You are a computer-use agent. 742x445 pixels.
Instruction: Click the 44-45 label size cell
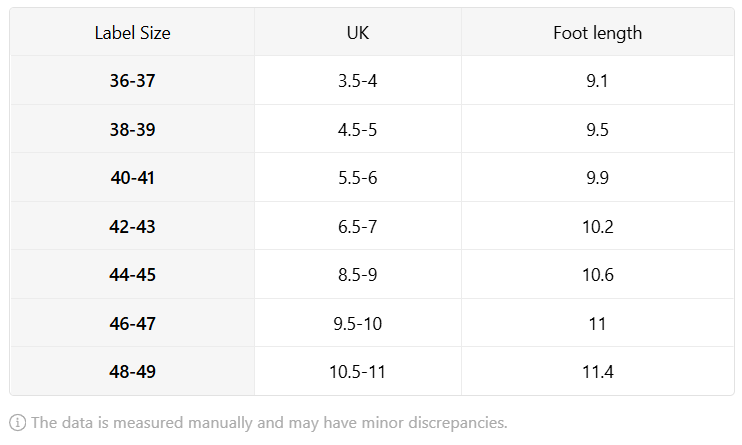tap(132, 275)
